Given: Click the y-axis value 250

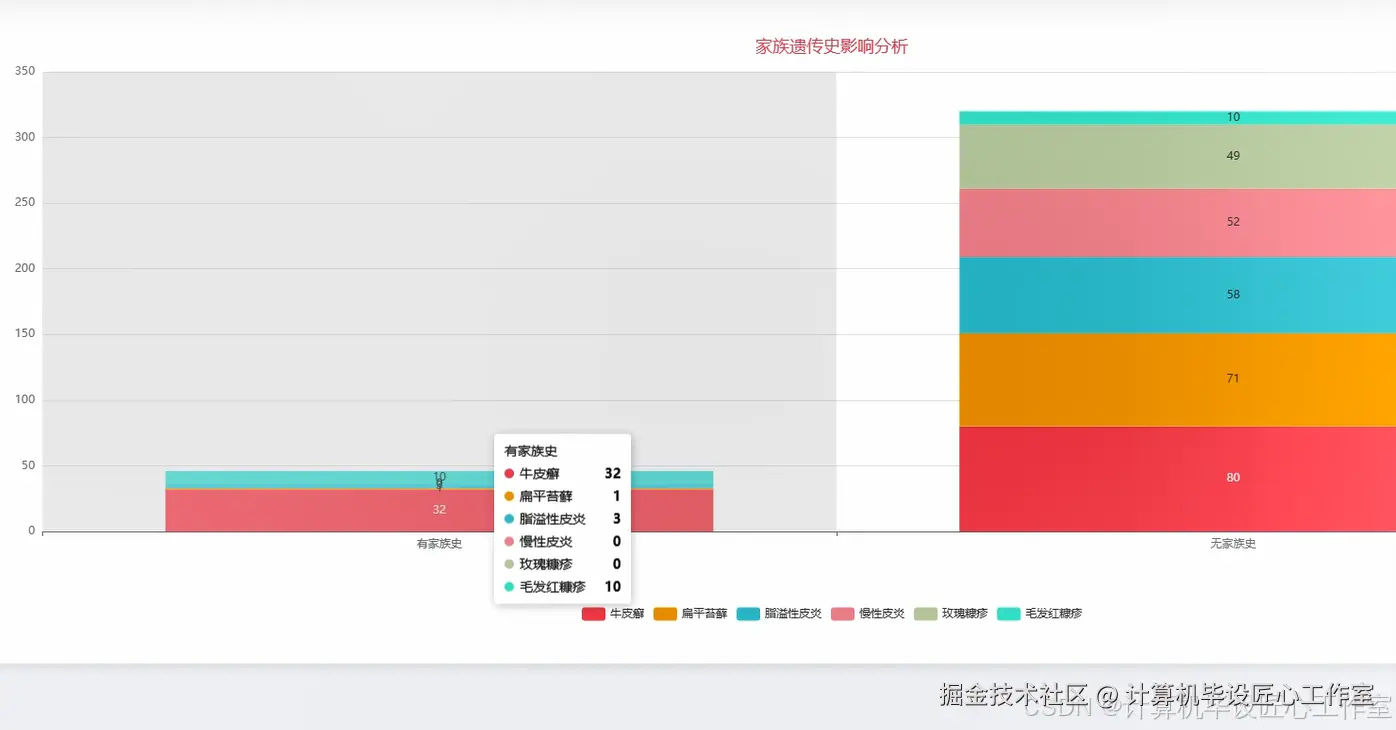Looking at the screenshot, I should (25, 202).
